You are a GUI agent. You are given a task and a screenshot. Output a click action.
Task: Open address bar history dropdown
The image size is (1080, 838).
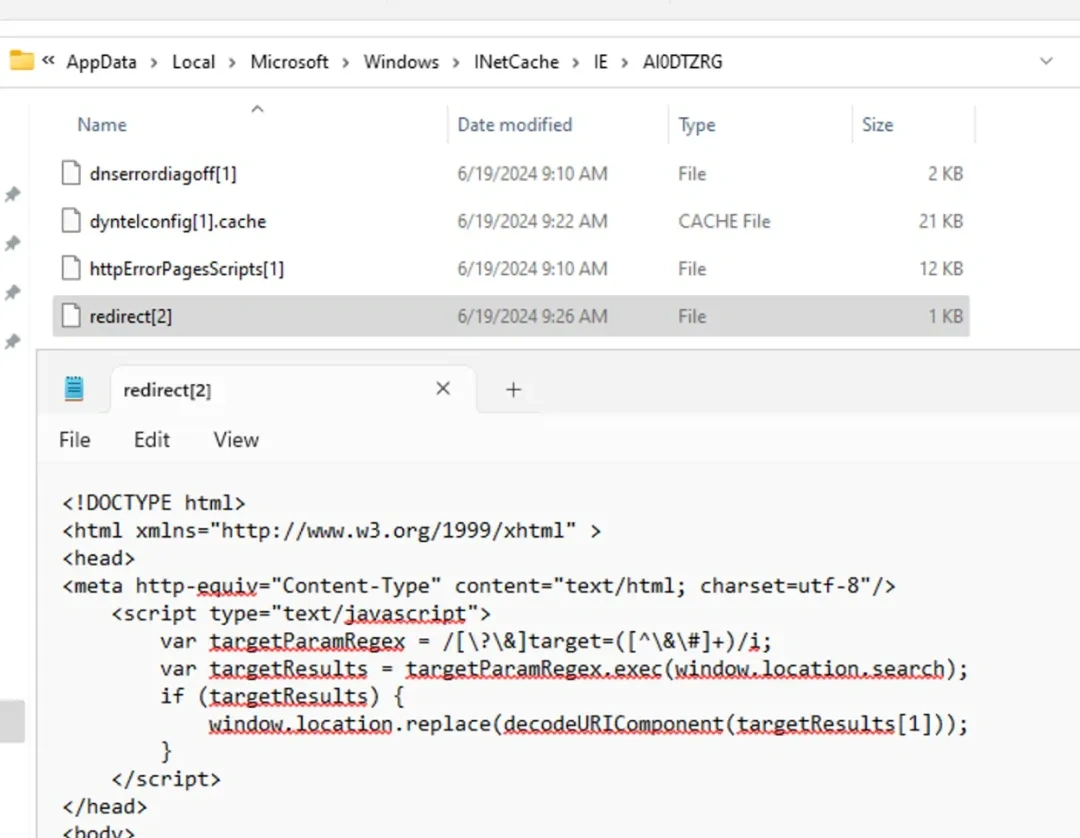pos(1046,61)
